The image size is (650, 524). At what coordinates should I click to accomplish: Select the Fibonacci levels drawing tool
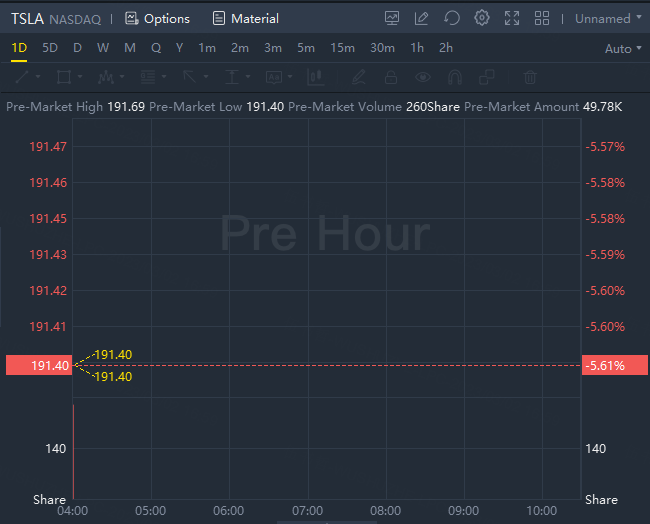pos(148,77)
